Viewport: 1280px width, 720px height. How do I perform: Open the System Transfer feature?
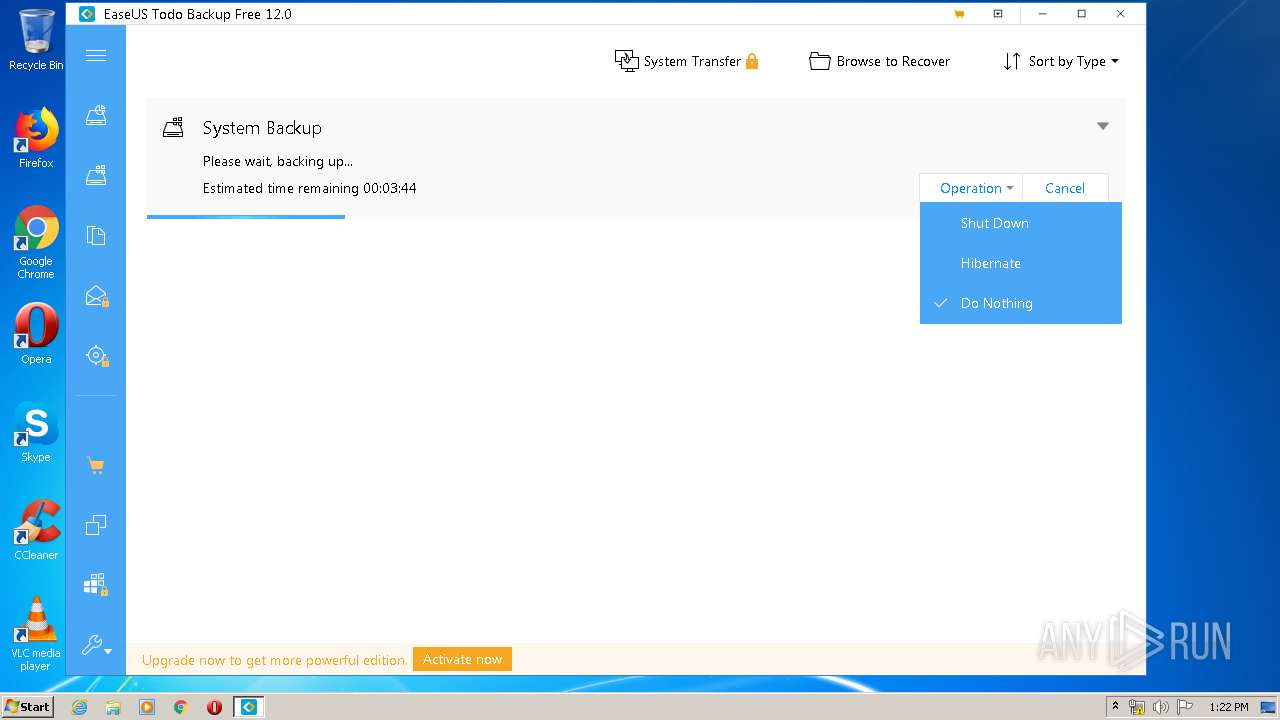687,61
